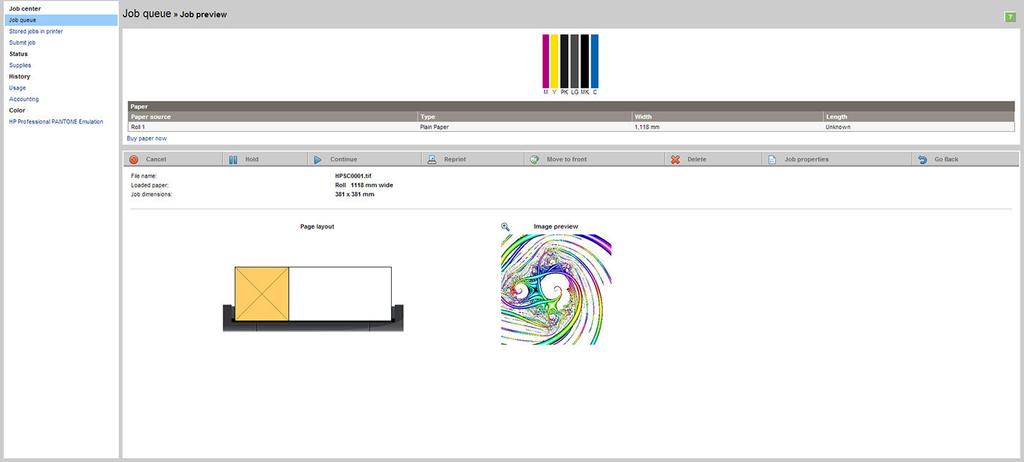Viewport: 1024px width, 462px height.
Task: Click the Reprint button label
Action: pyautogui.click(x=455, y=159)
